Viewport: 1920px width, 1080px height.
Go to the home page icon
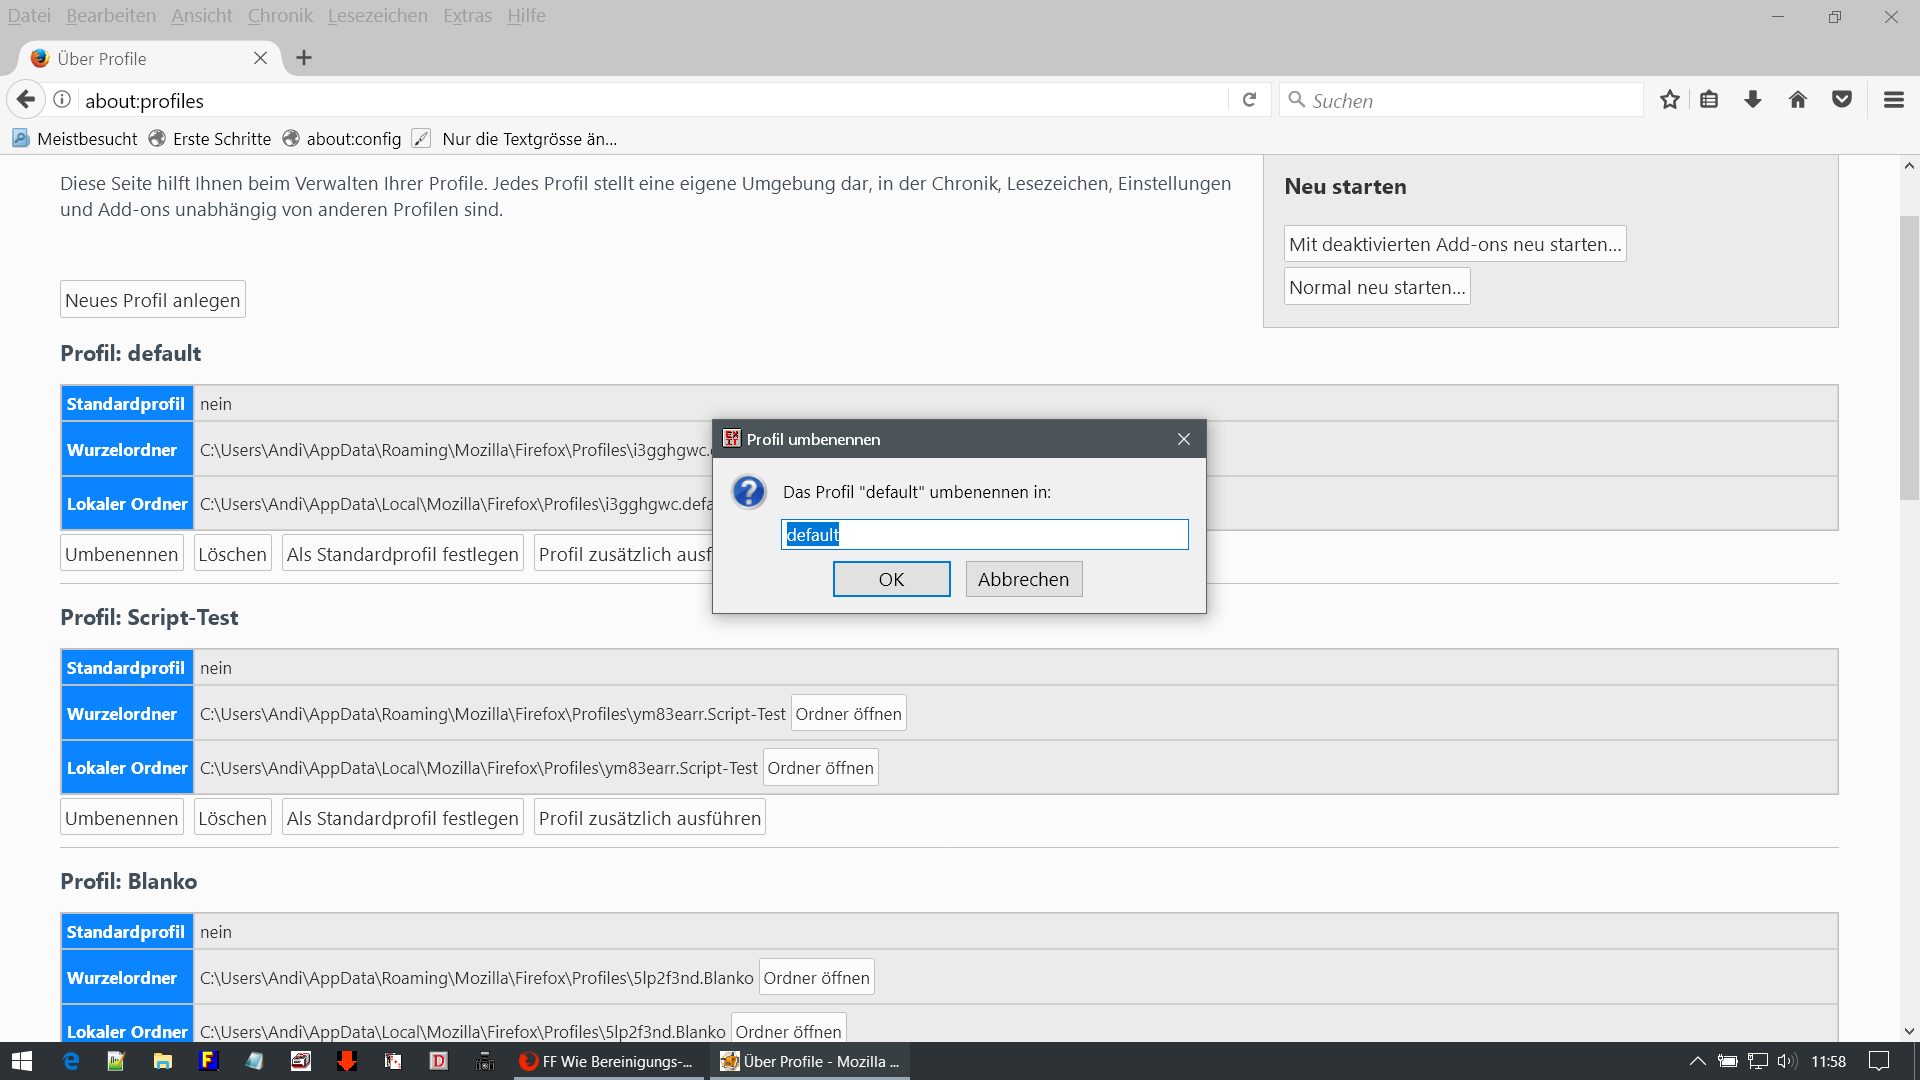(1798, 100)
